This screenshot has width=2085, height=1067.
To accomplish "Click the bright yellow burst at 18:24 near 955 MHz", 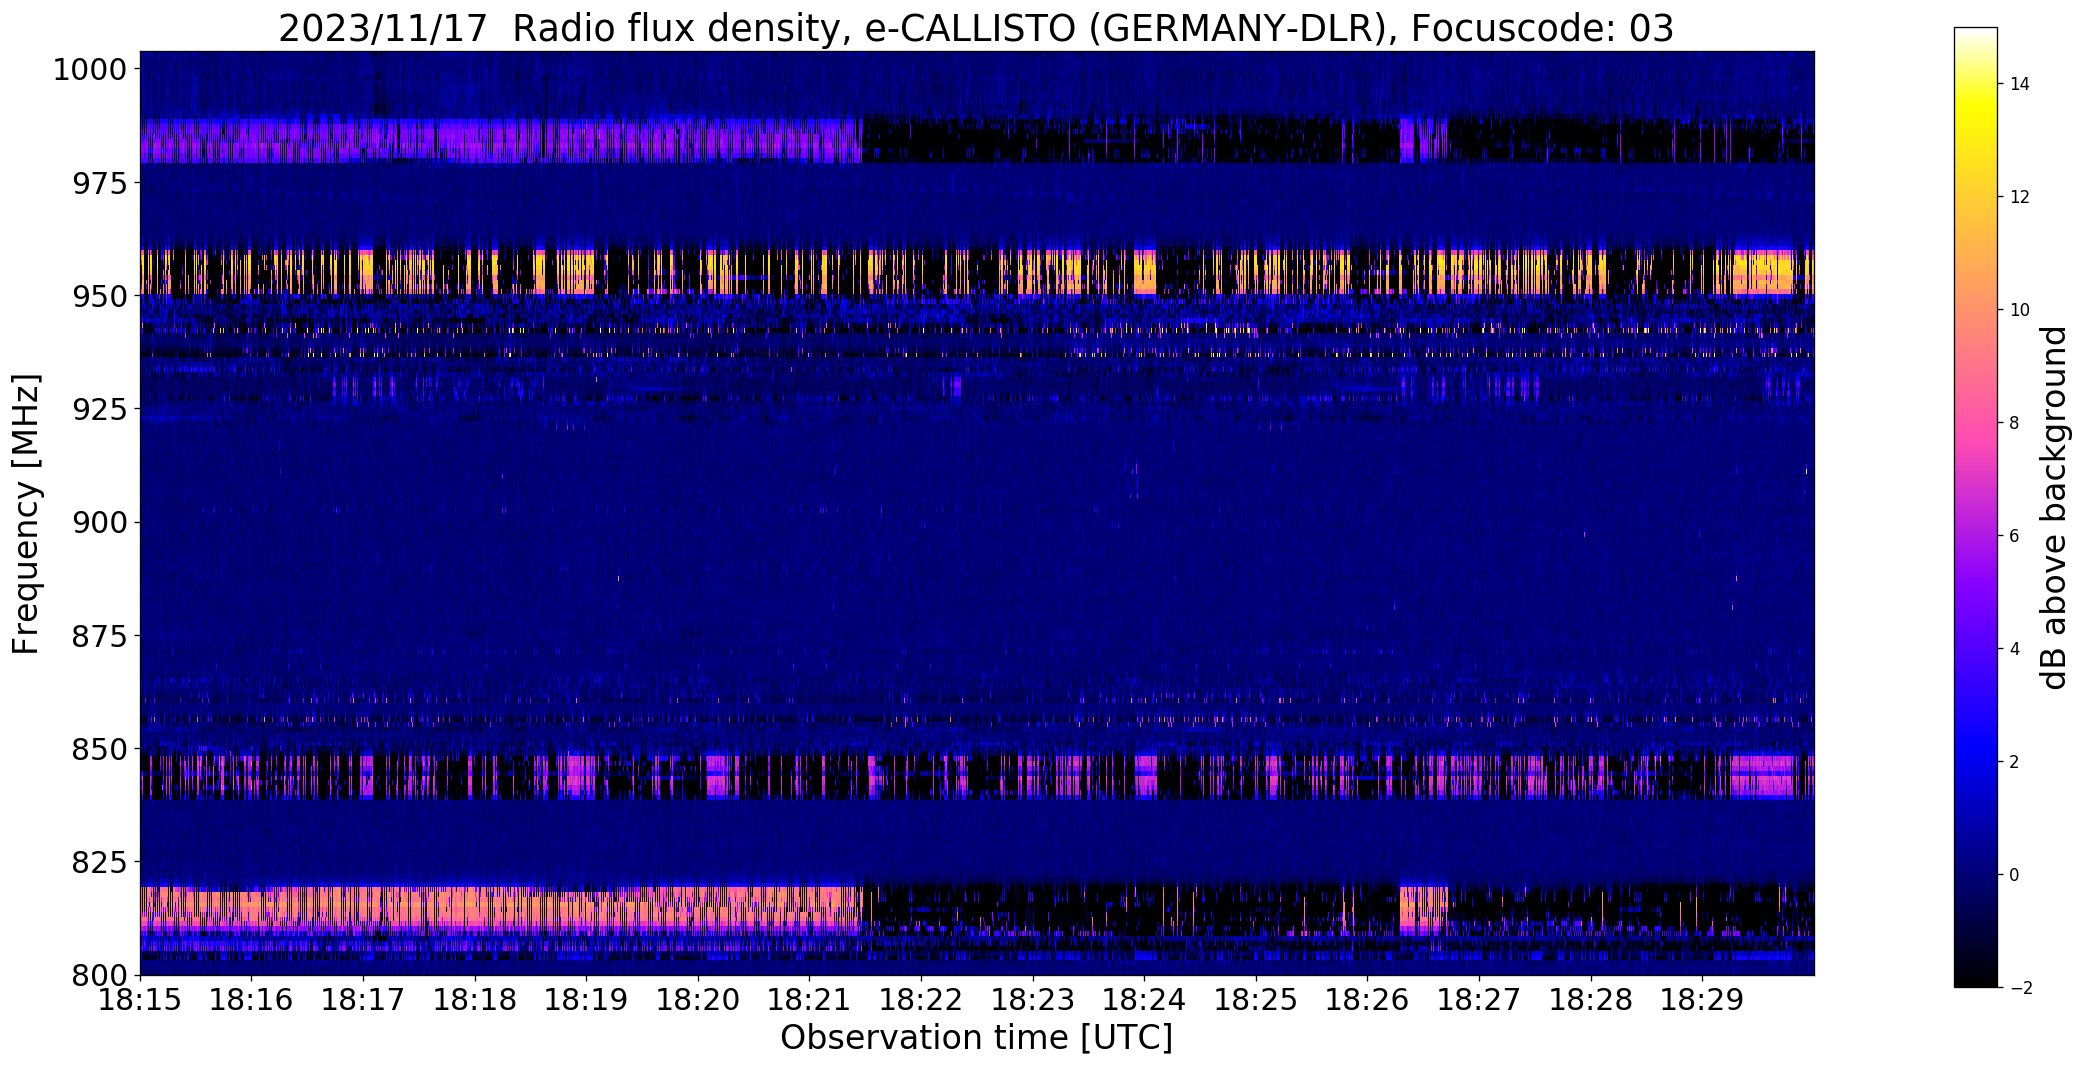I will coord(1145,272).
